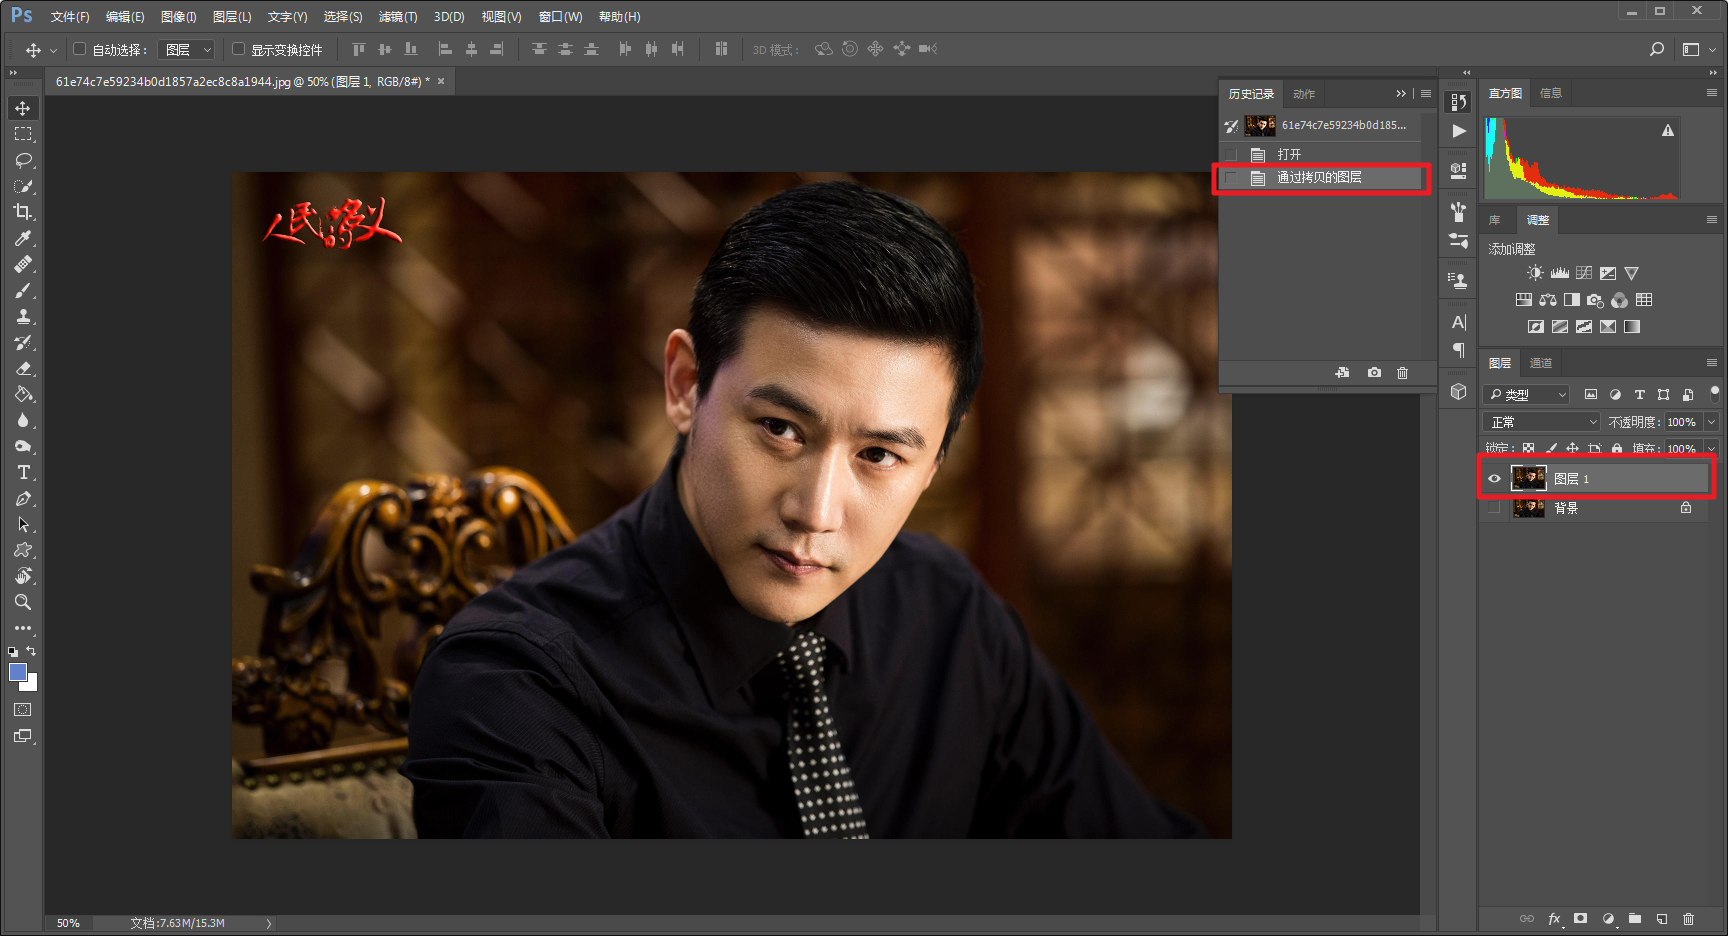Select the Brush tool
This screenshot has height=936, width=1728.
[23, 290]
